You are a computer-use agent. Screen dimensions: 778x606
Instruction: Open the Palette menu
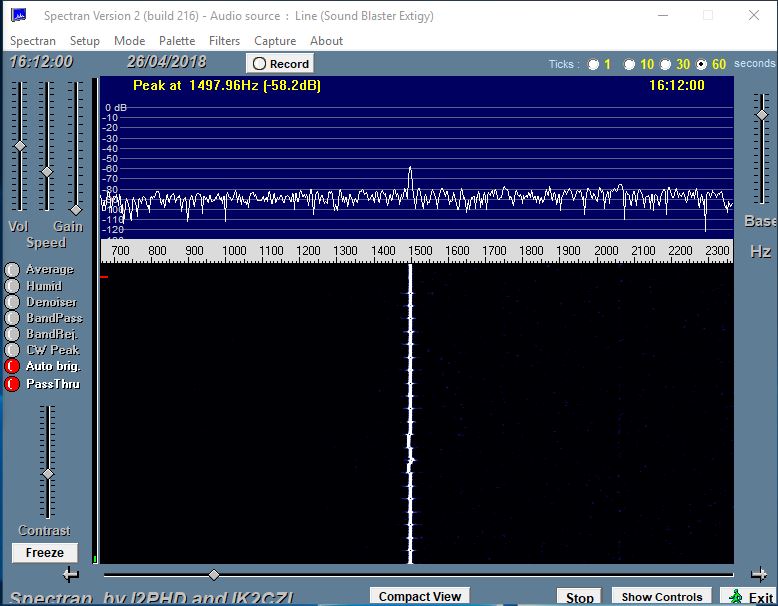[177, 41]
